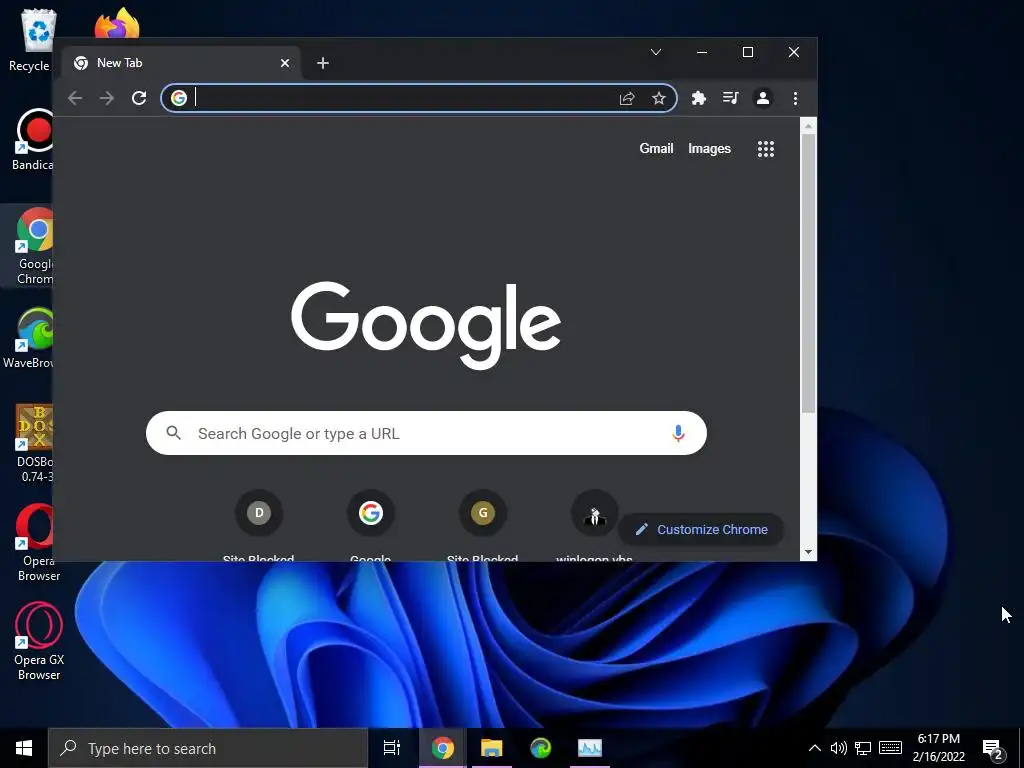Open the Google apps grid
Screen dimensions: 1024x768
[765, 149]
